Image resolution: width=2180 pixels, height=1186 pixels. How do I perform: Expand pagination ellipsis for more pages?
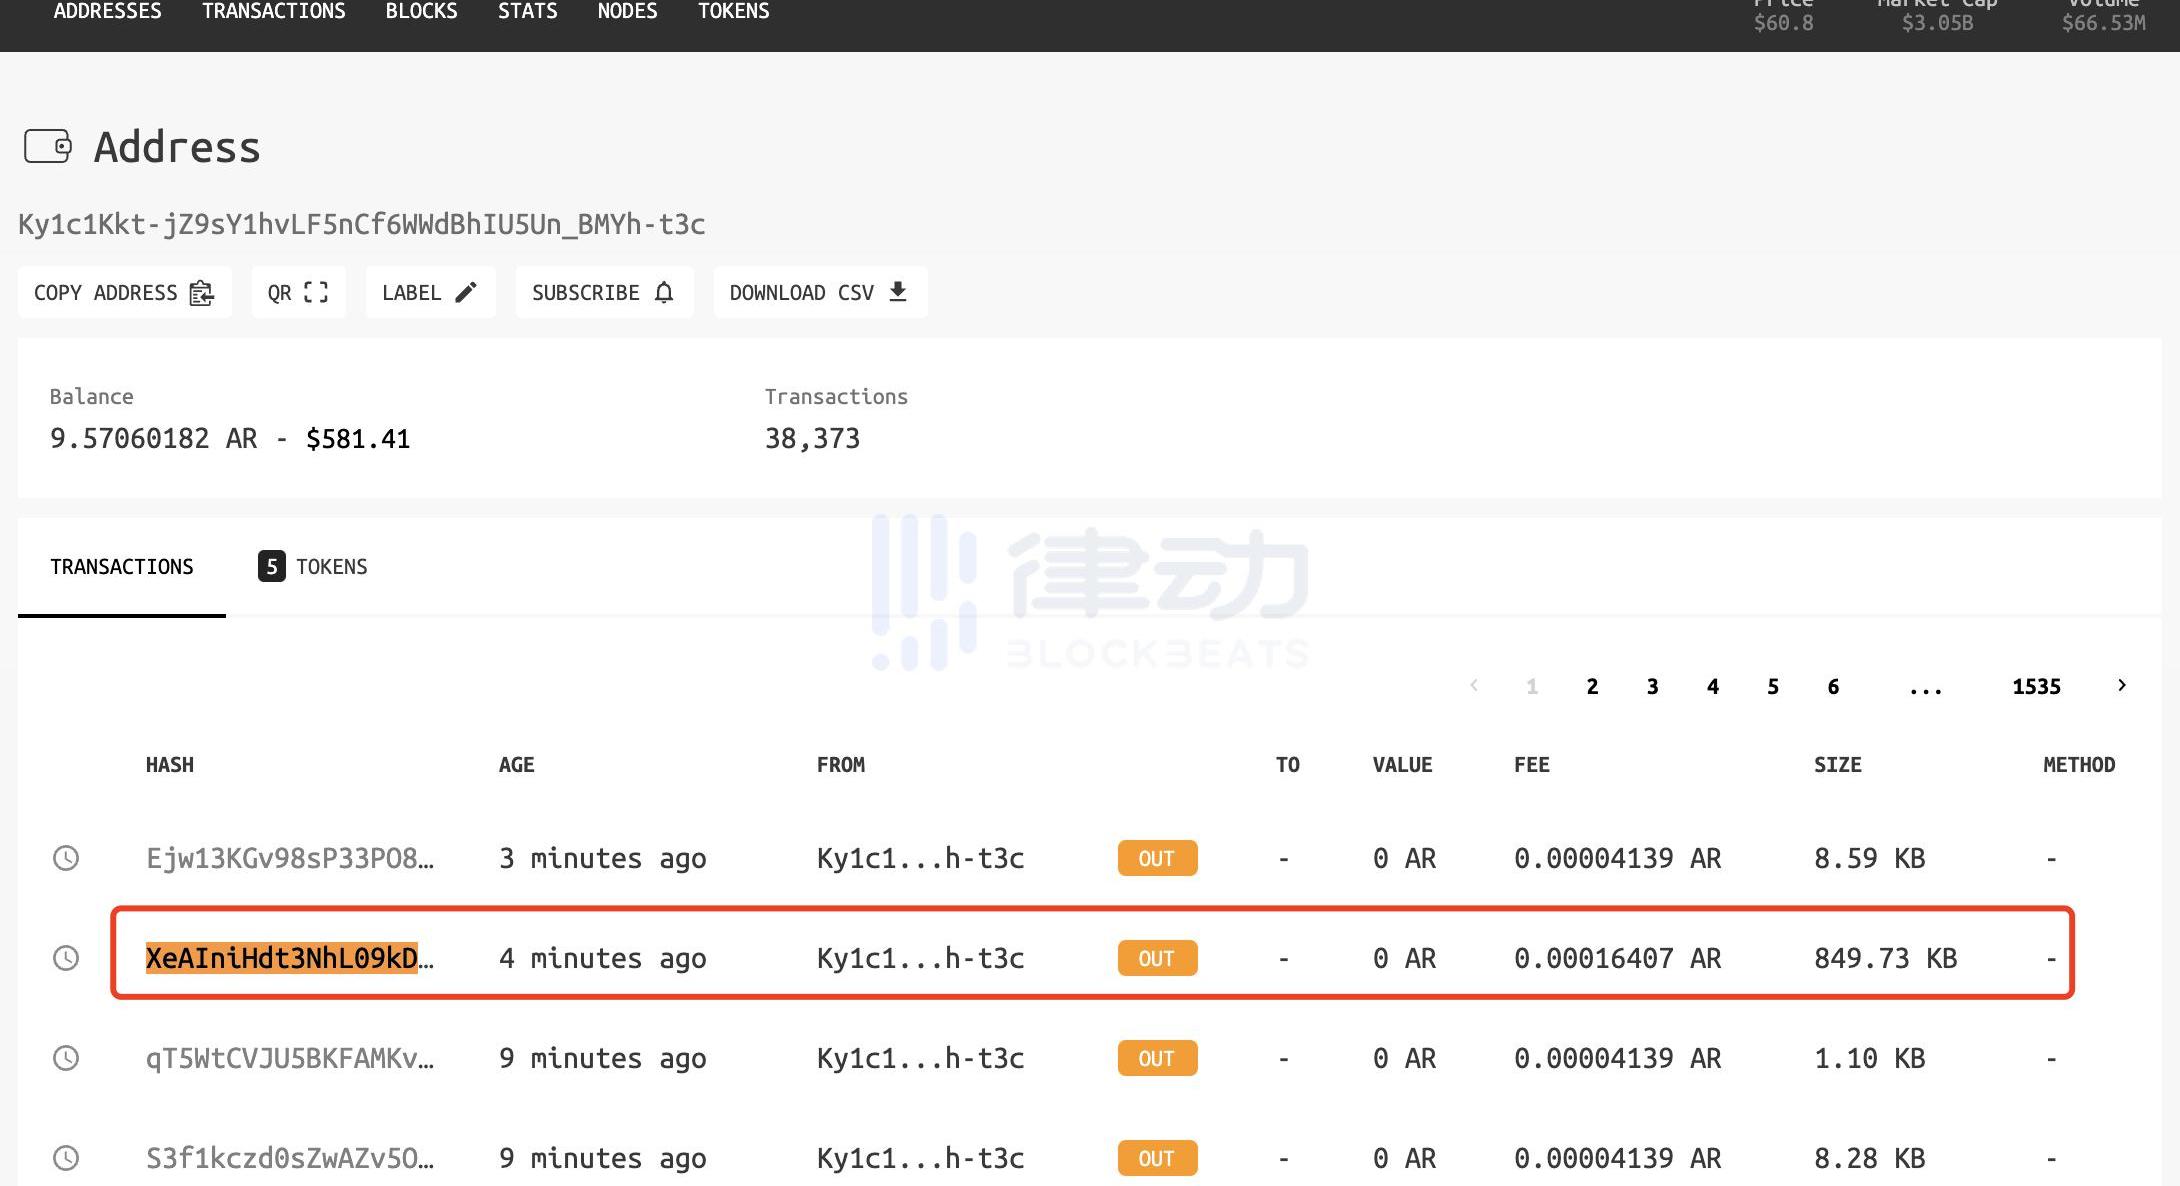1925,687
